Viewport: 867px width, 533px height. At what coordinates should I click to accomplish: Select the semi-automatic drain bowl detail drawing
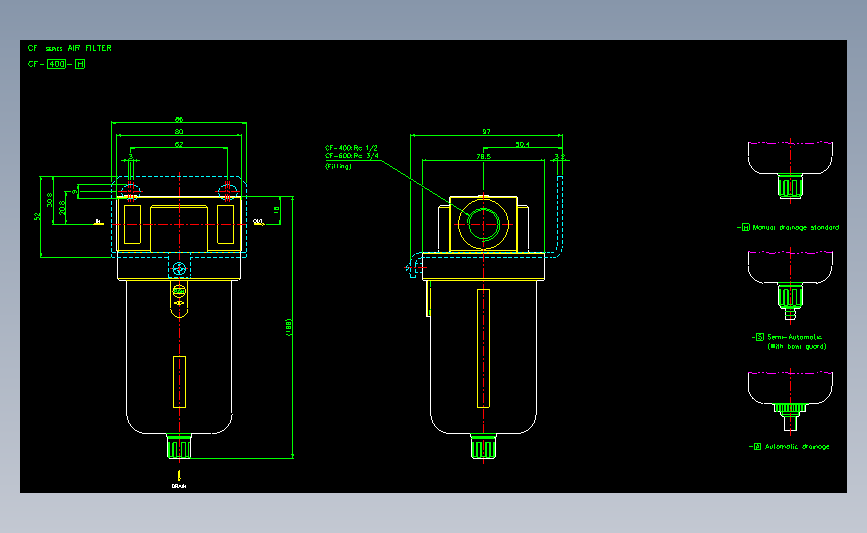[790, 285]
